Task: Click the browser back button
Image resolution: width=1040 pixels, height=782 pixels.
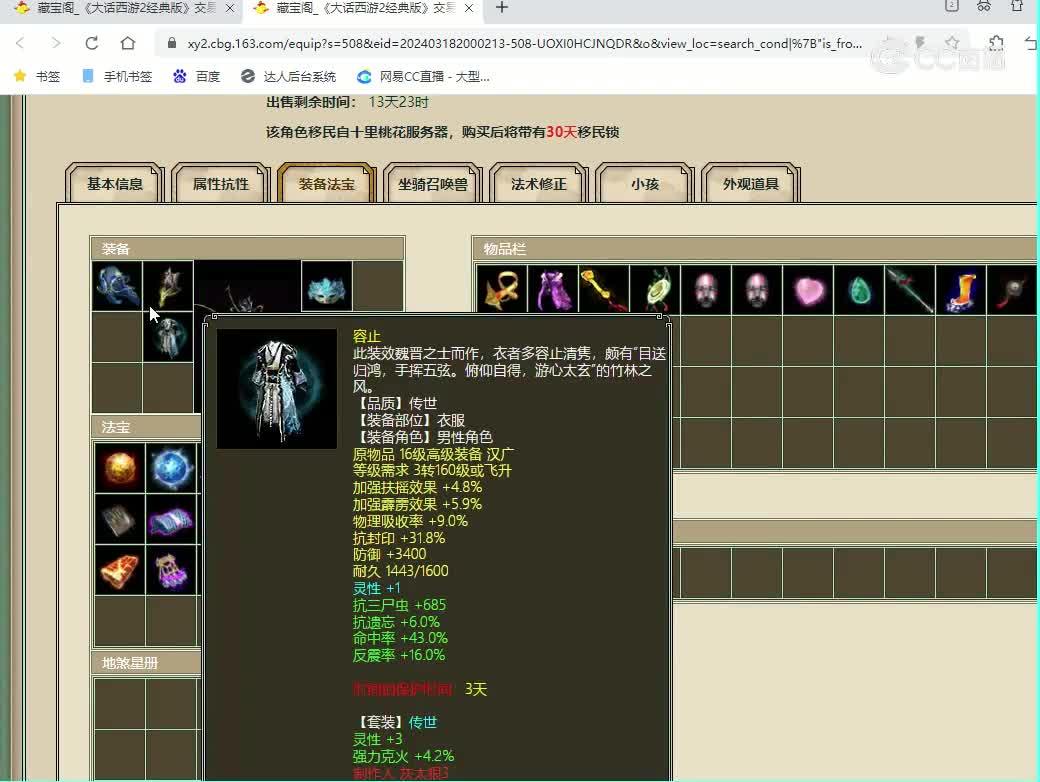Action: click(20, 43)
